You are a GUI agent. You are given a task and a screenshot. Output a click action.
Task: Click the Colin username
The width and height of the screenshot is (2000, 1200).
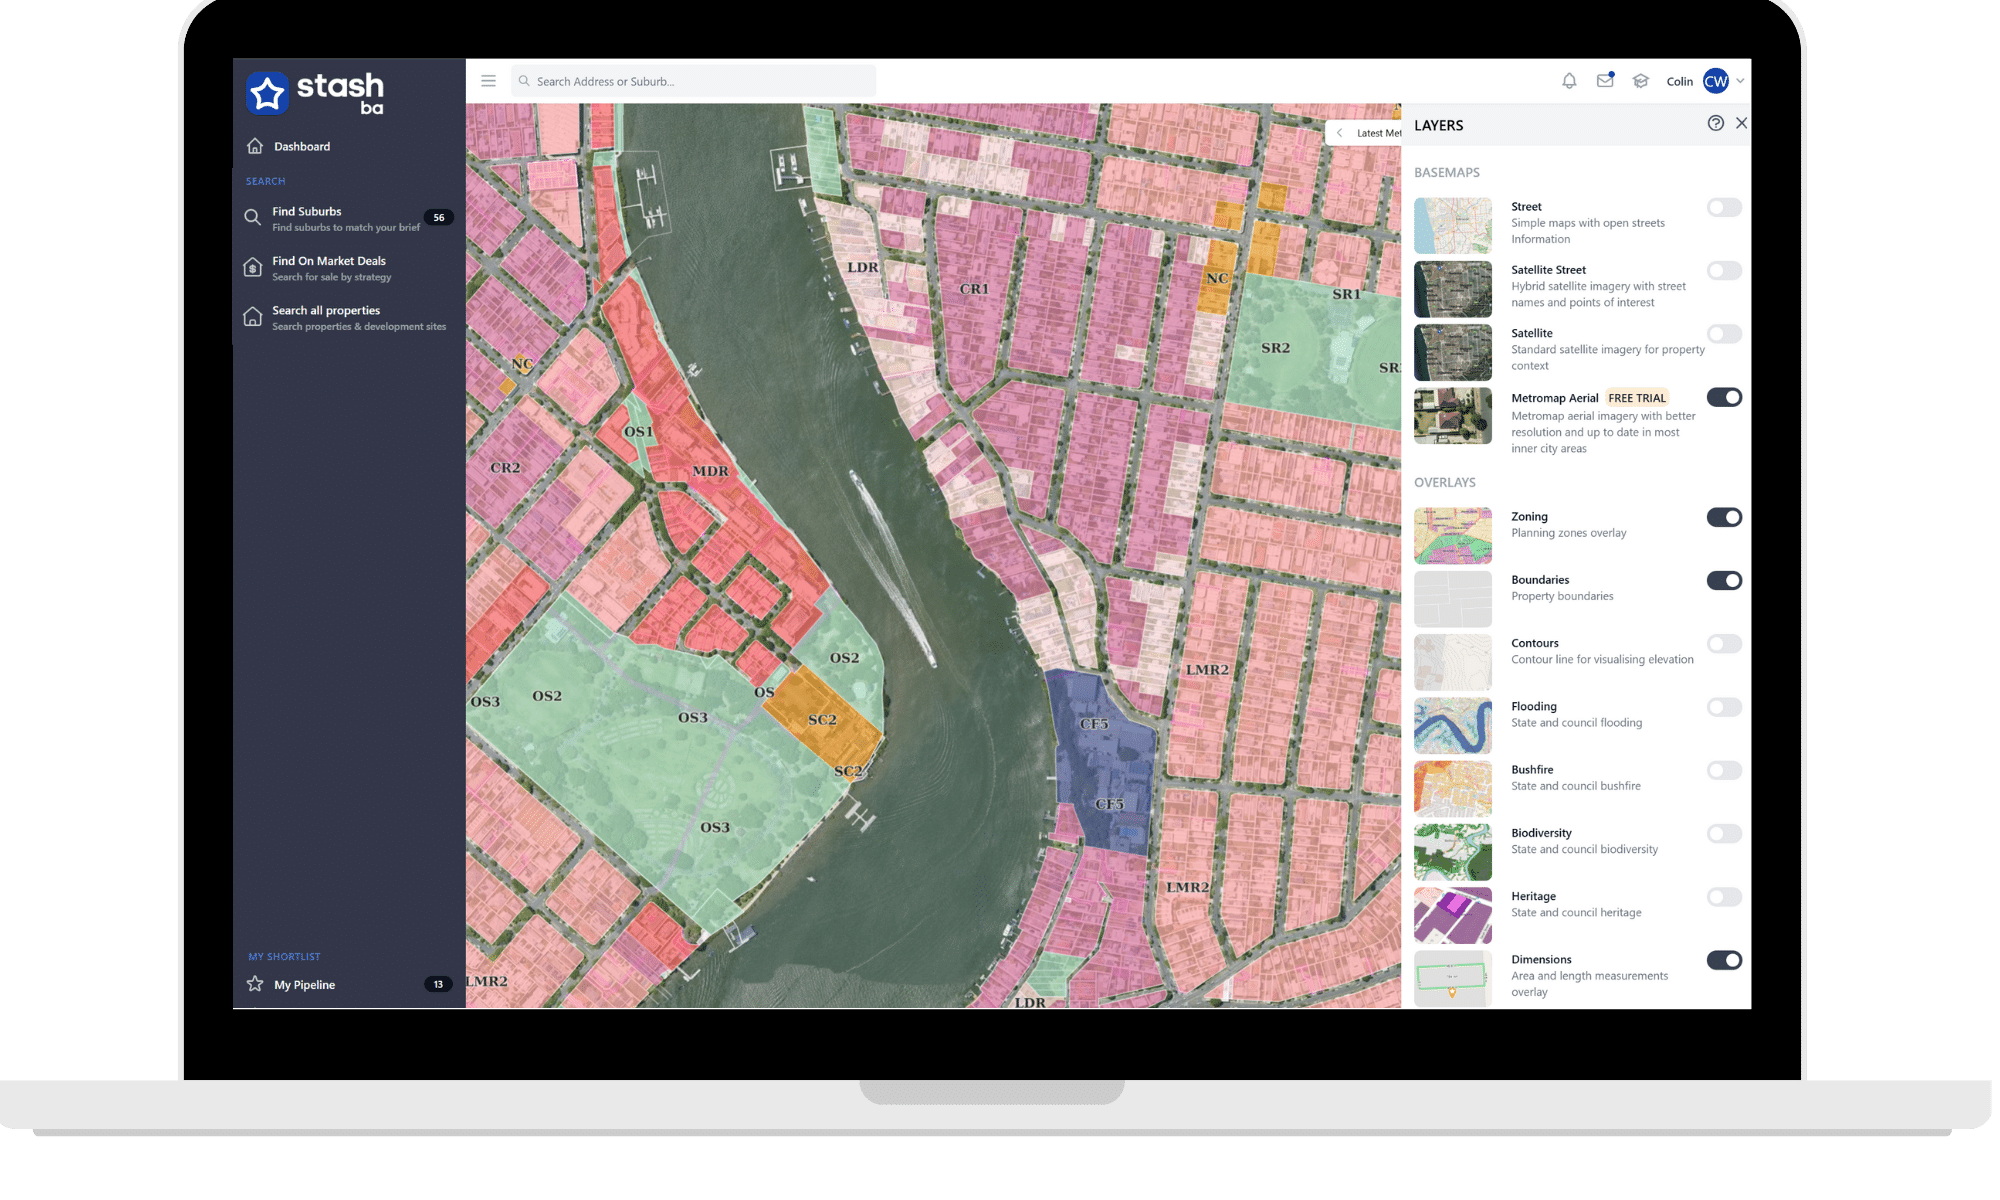pos(1680,82)
